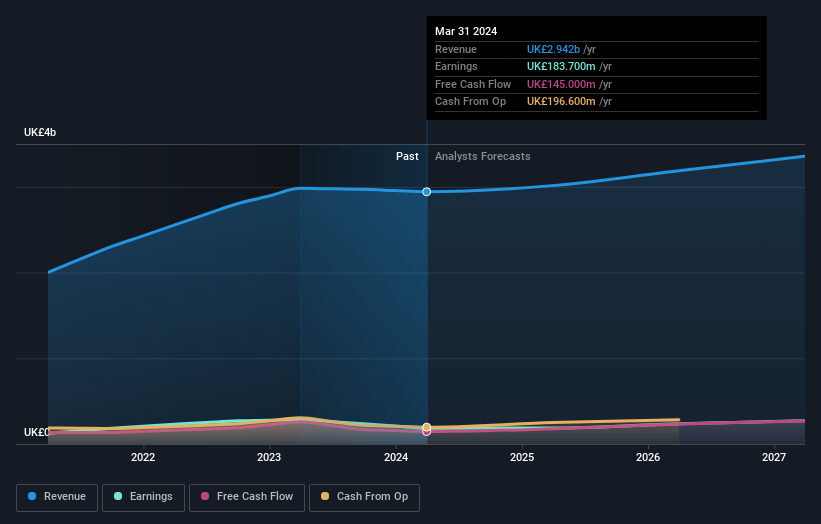The height and width of the screenshot is (524, 821).
Task: Click the 2023 x-axis label
Action: tap(269, 458)
